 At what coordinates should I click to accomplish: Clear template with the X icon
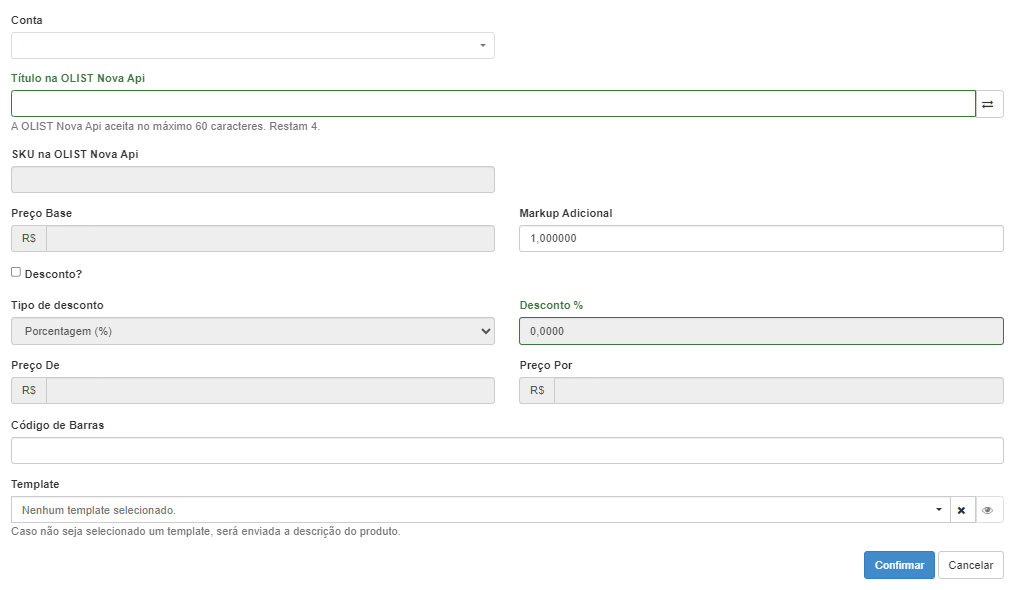pos(962,510)
